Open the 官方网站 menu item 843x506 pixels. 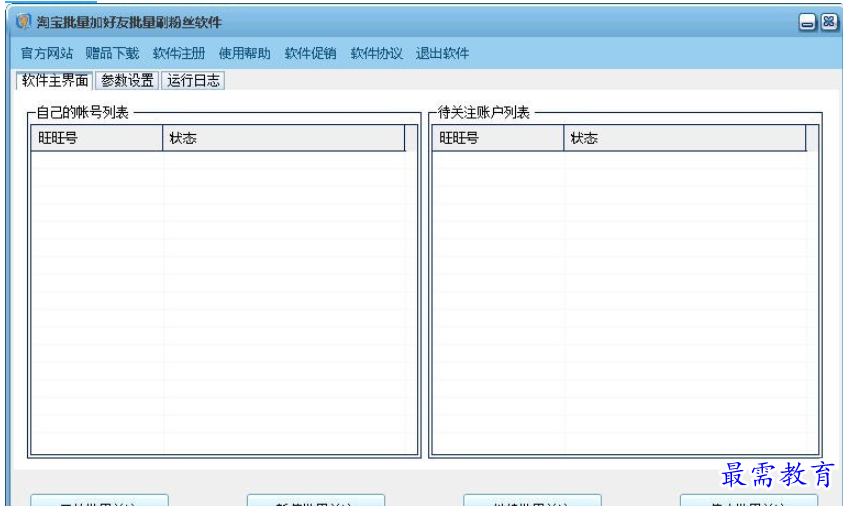click(x=47, y=53)
